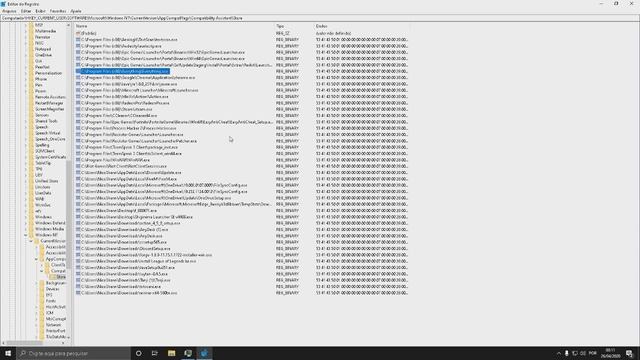640x360 pixels.
Task: Open the Exibir menu
Action: click(x=40, y=11)
